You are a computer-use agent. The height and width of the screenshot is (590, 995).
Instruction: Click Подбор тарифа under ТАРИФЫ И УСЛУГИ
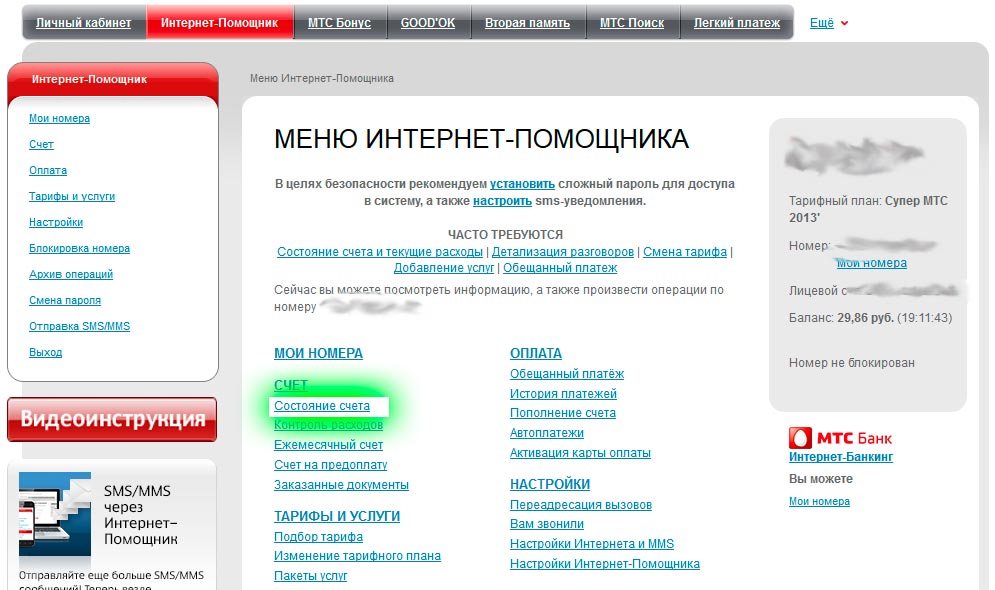(318, 537)
